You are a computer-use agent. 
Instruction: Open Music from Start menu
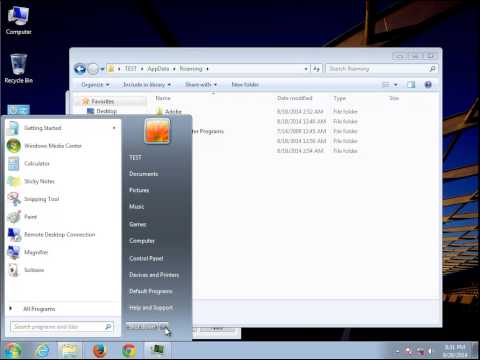tap(136, 207)
